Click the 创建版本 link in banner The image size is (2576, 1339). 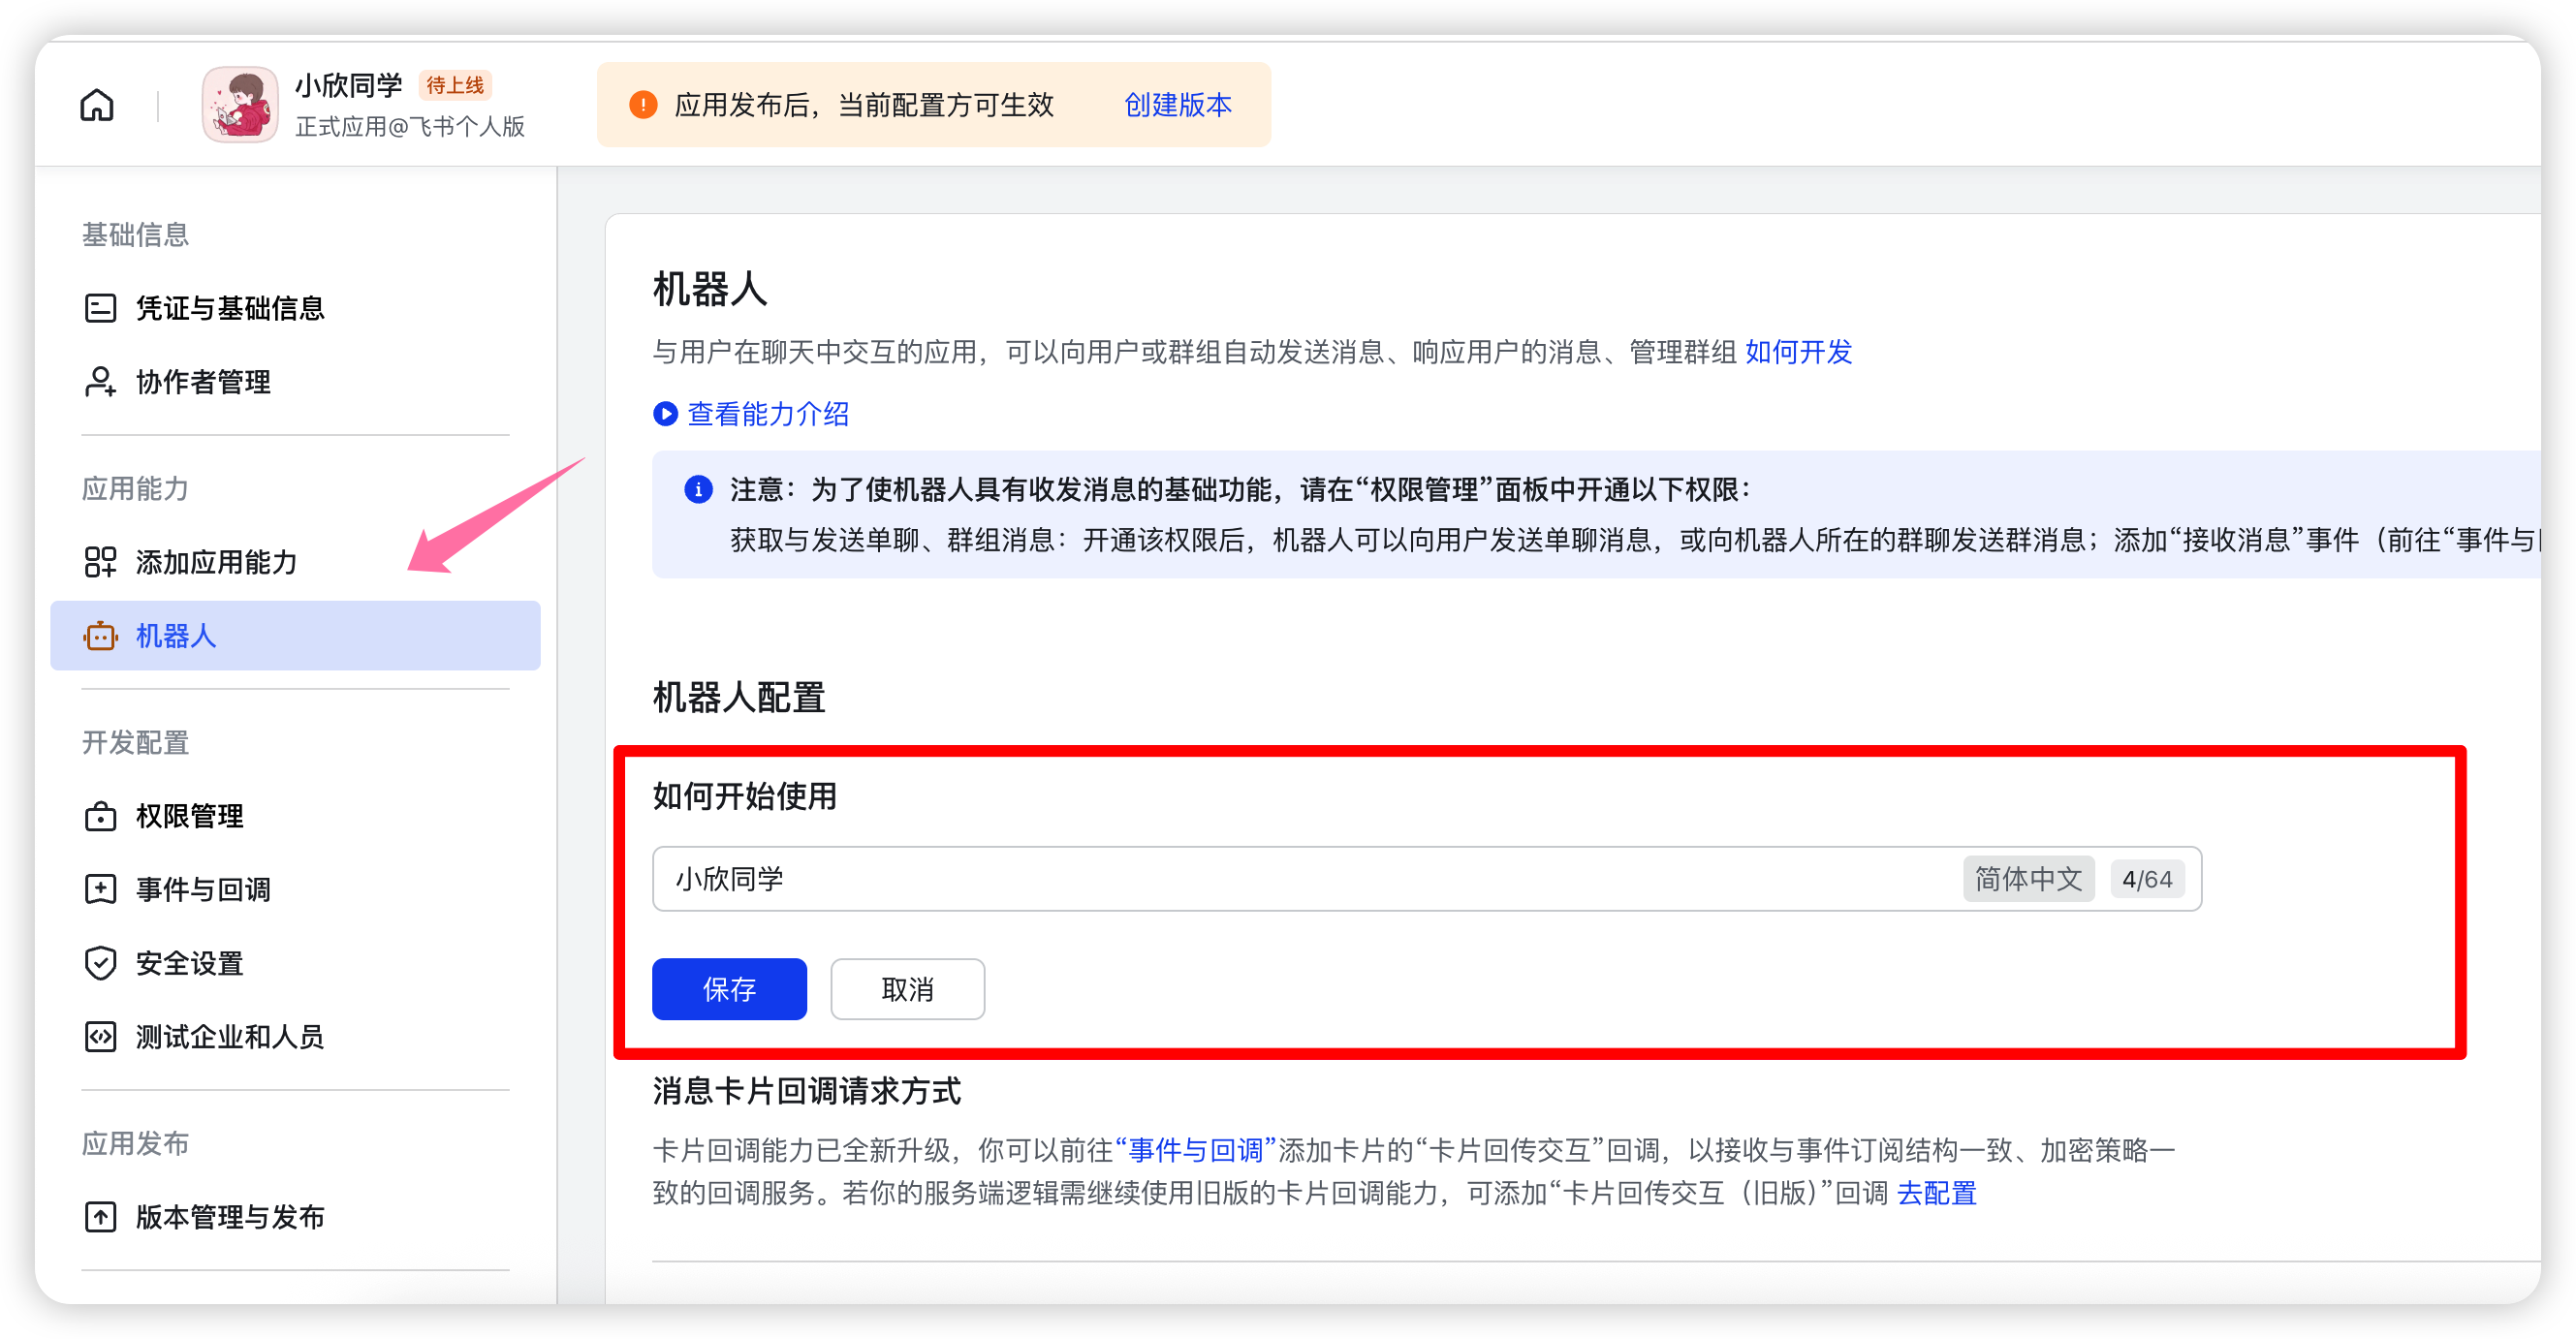pyautogui.click(x=1177, y=105)
